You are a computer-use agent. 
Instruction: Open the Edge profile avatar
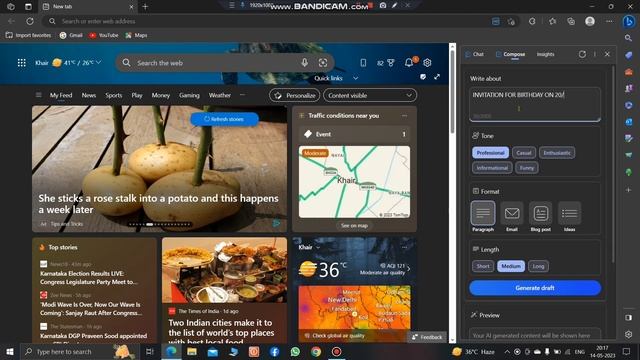tap(590, 21)
